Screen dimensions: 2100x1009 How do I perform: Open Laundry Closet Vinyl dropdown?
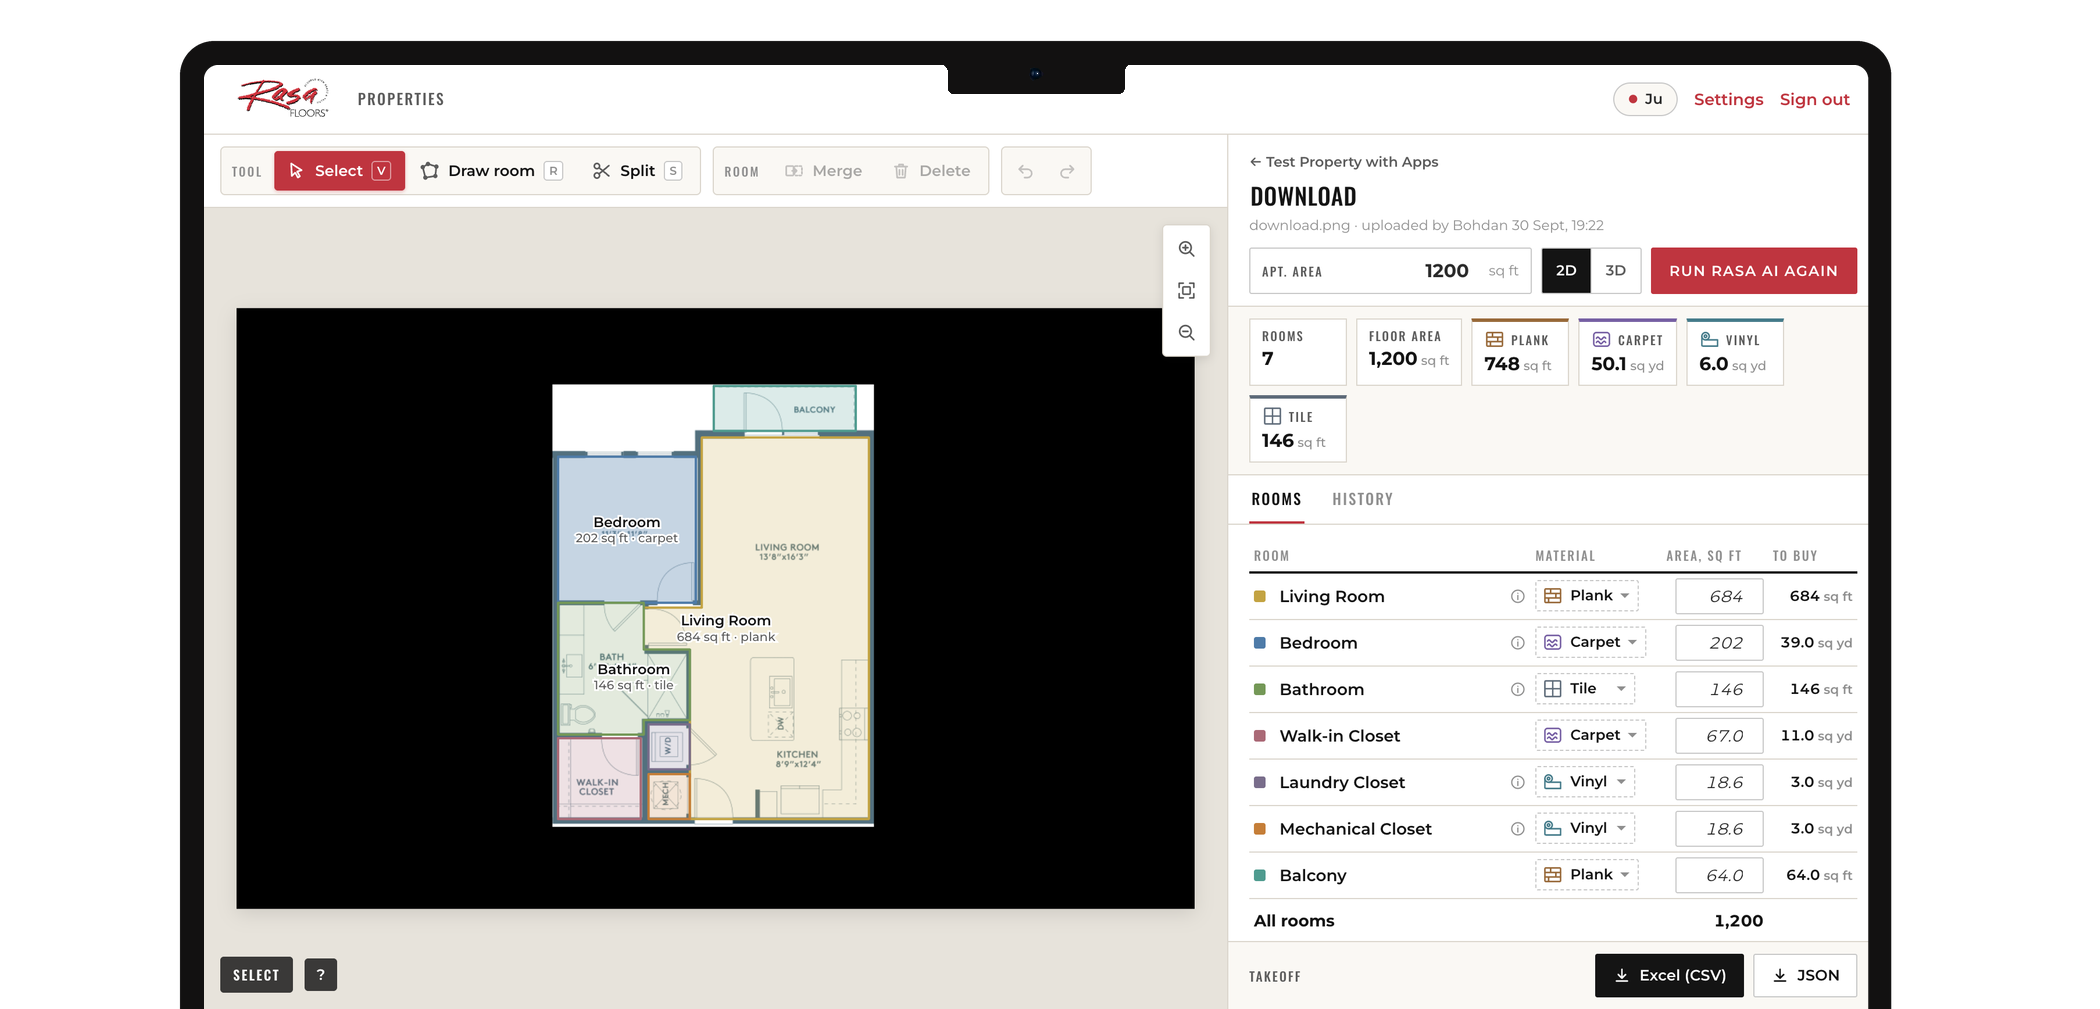pyautogui.click(x=1585, y=782)
